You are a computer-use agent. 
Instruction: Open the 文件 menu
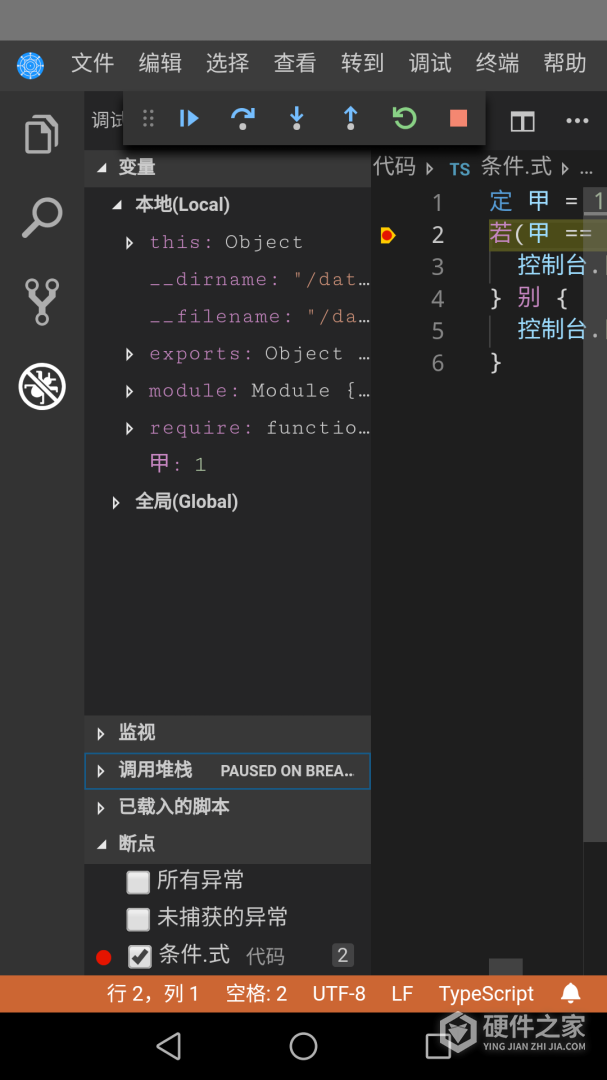point(93,63)
